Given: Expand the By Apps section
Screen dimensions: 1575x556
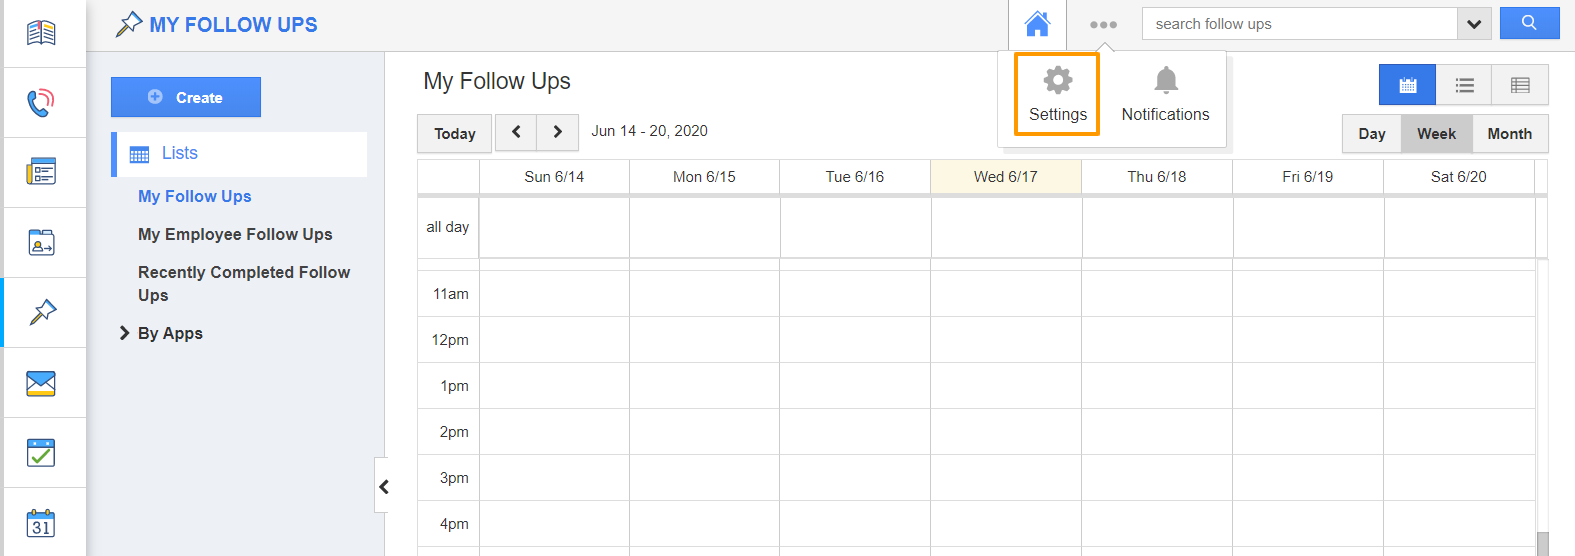Looking at the screenshot, I should click(x=125, y=333).
